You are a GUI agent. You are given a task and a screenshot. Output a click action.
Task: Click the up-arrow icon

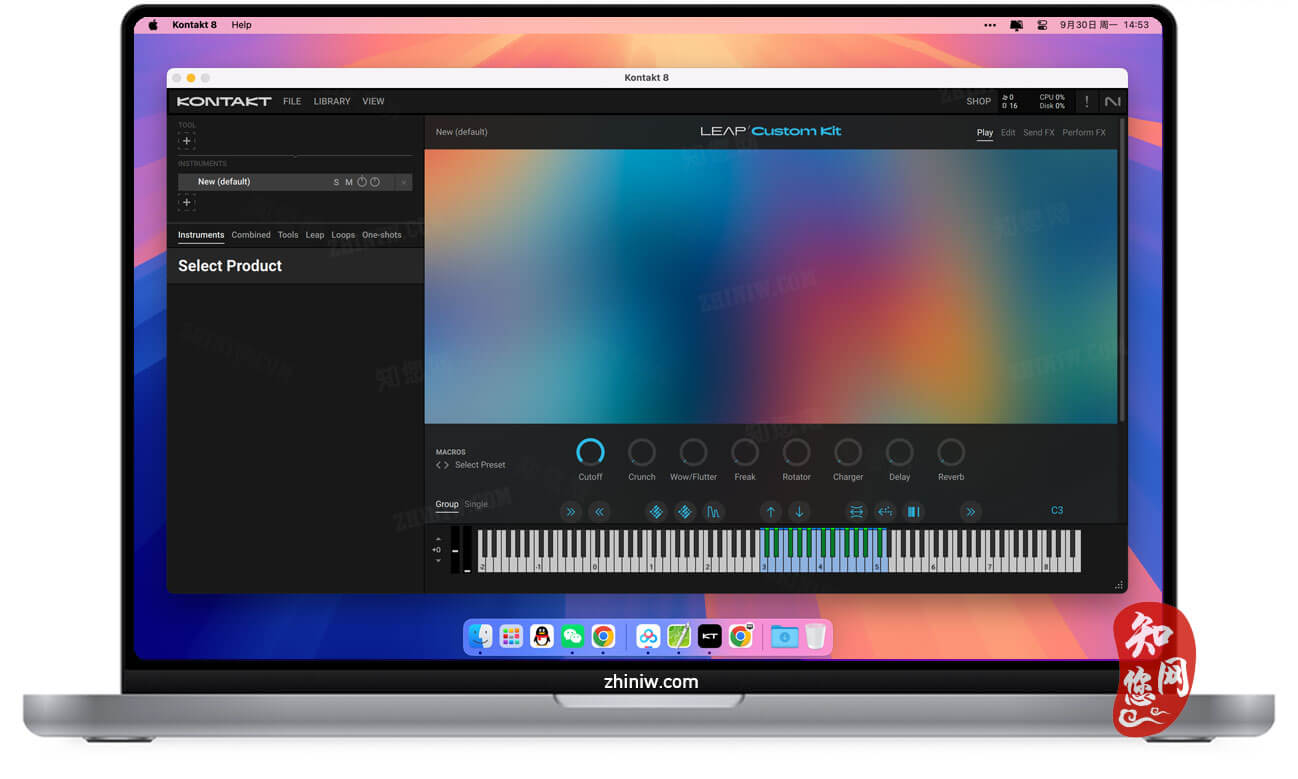coord(770,512)
